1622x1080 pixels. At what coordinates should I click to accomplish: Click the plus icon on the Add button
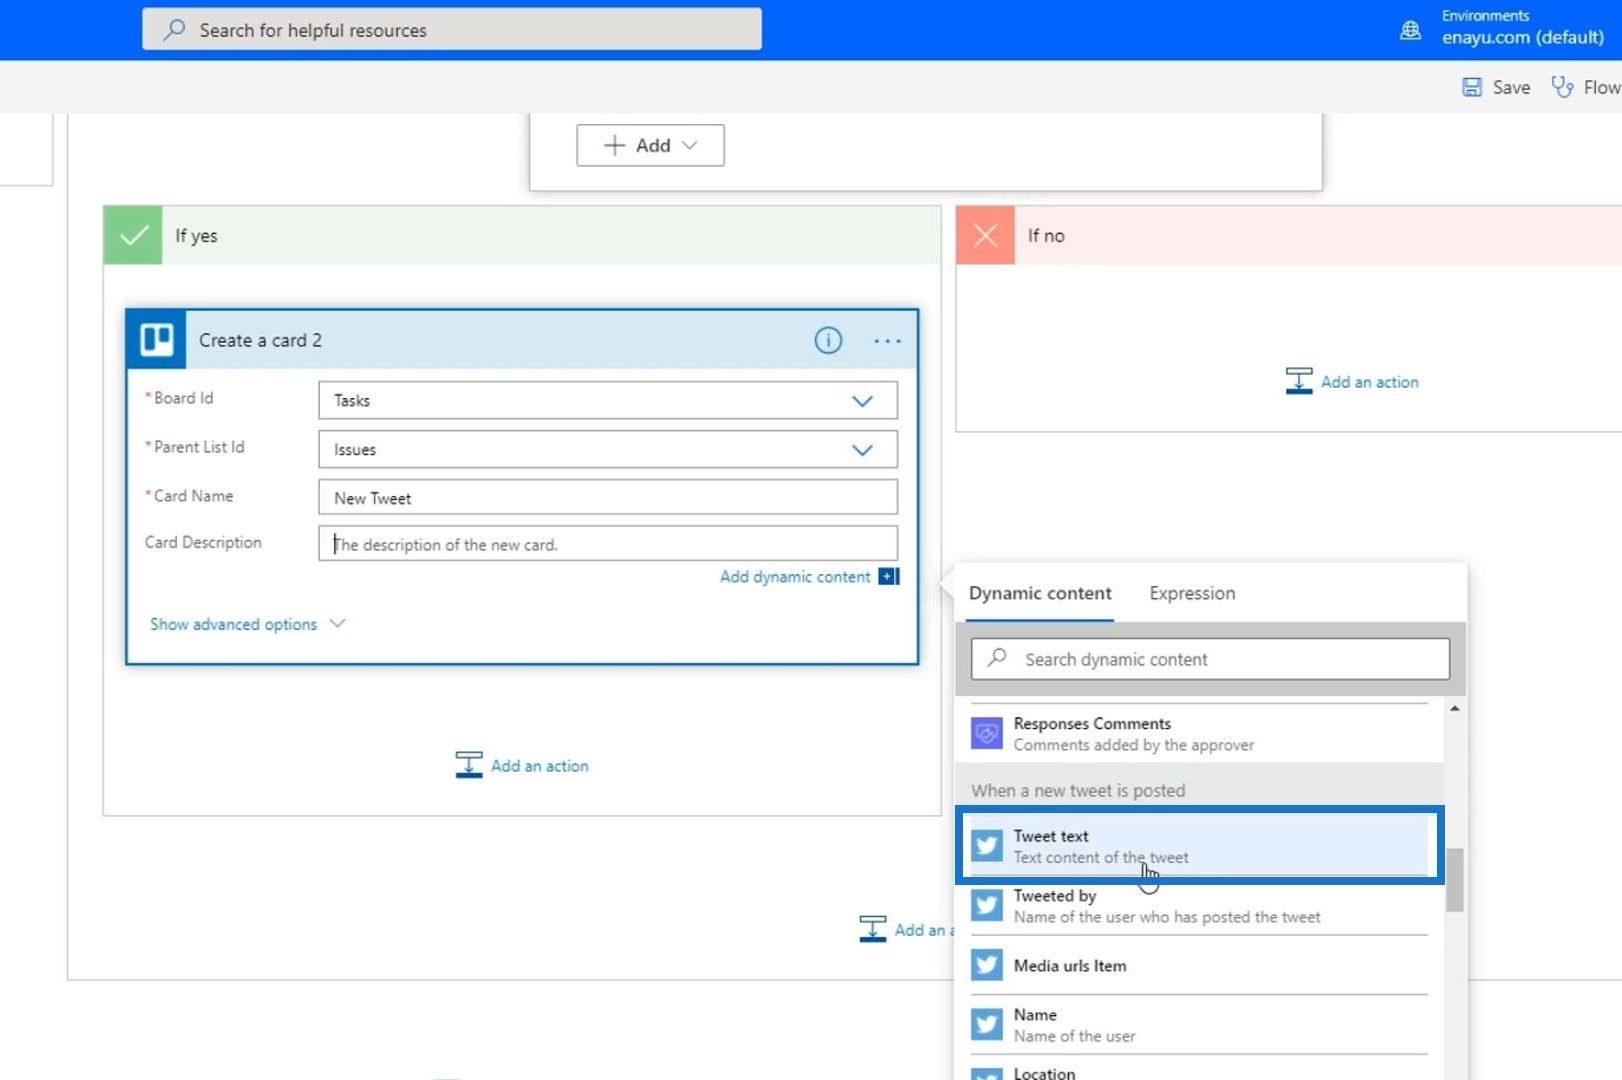tap(614, 145)
